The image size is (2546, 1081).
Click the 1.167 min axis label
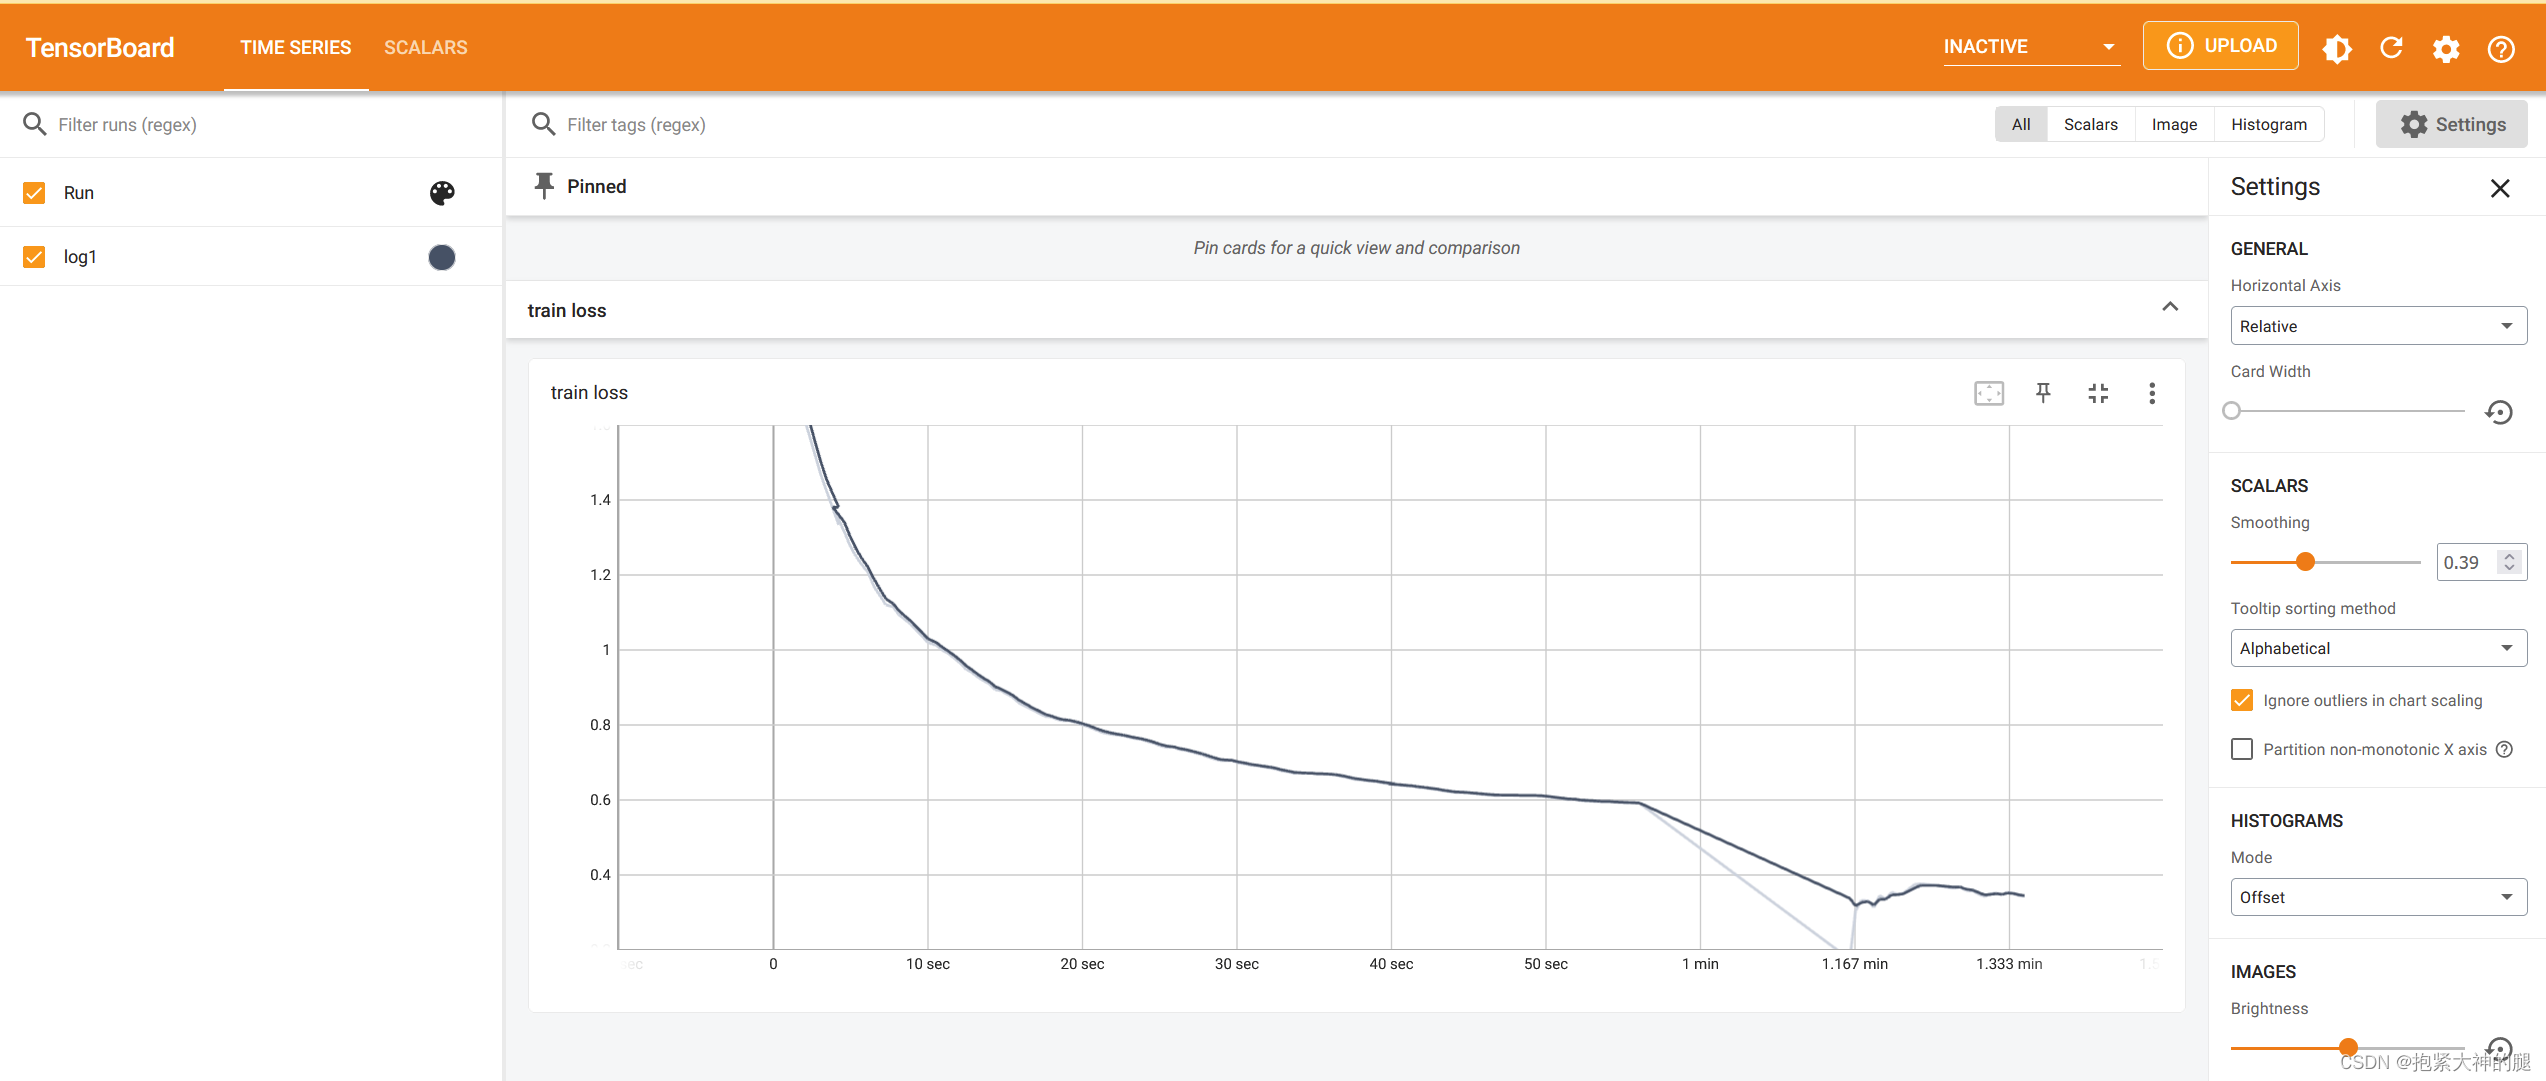1855,964
